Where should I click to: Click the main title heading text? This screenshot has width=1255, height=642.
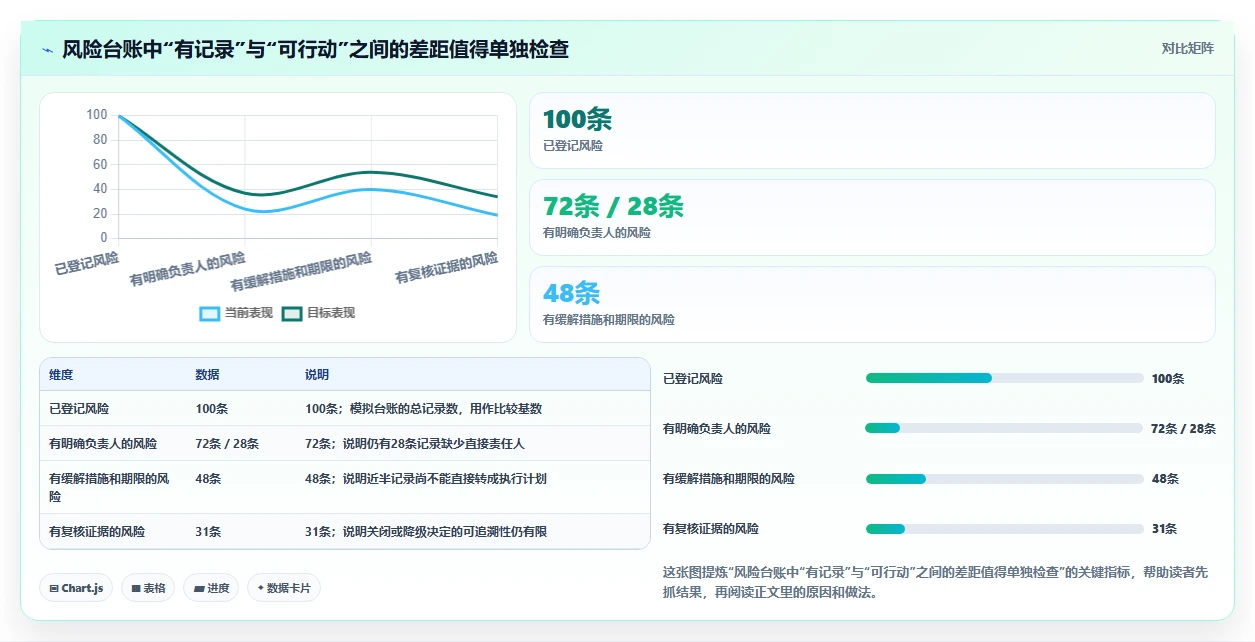pyautogui.click(x=315, y=49)
